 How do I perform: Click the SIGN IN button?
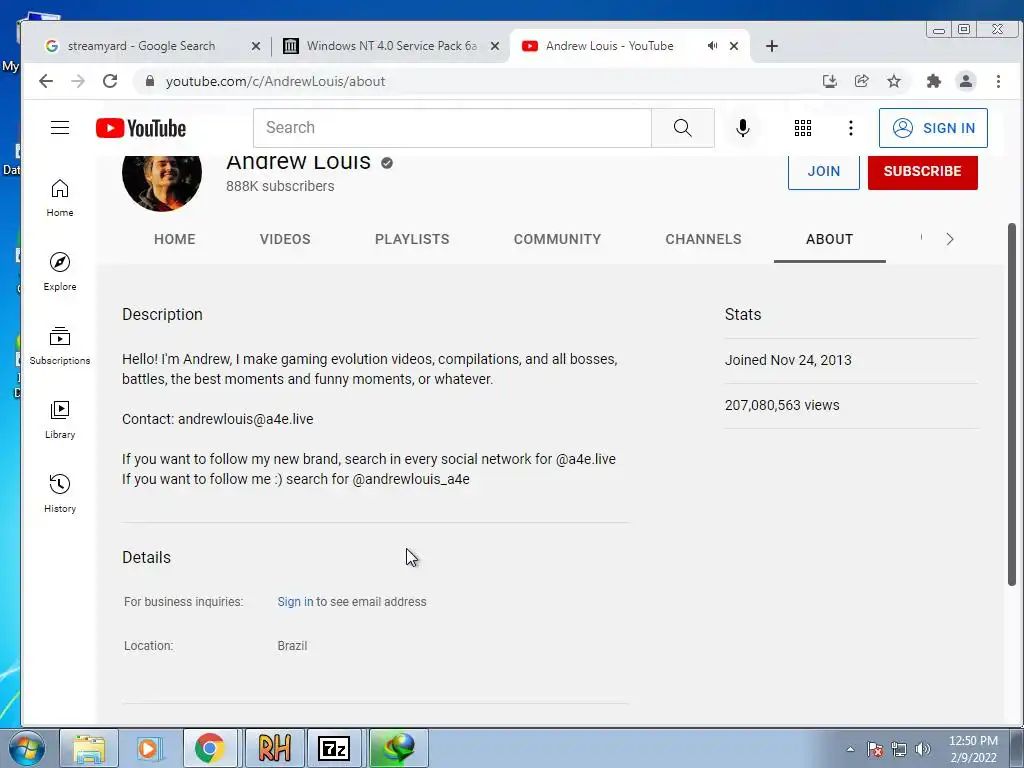933,128
